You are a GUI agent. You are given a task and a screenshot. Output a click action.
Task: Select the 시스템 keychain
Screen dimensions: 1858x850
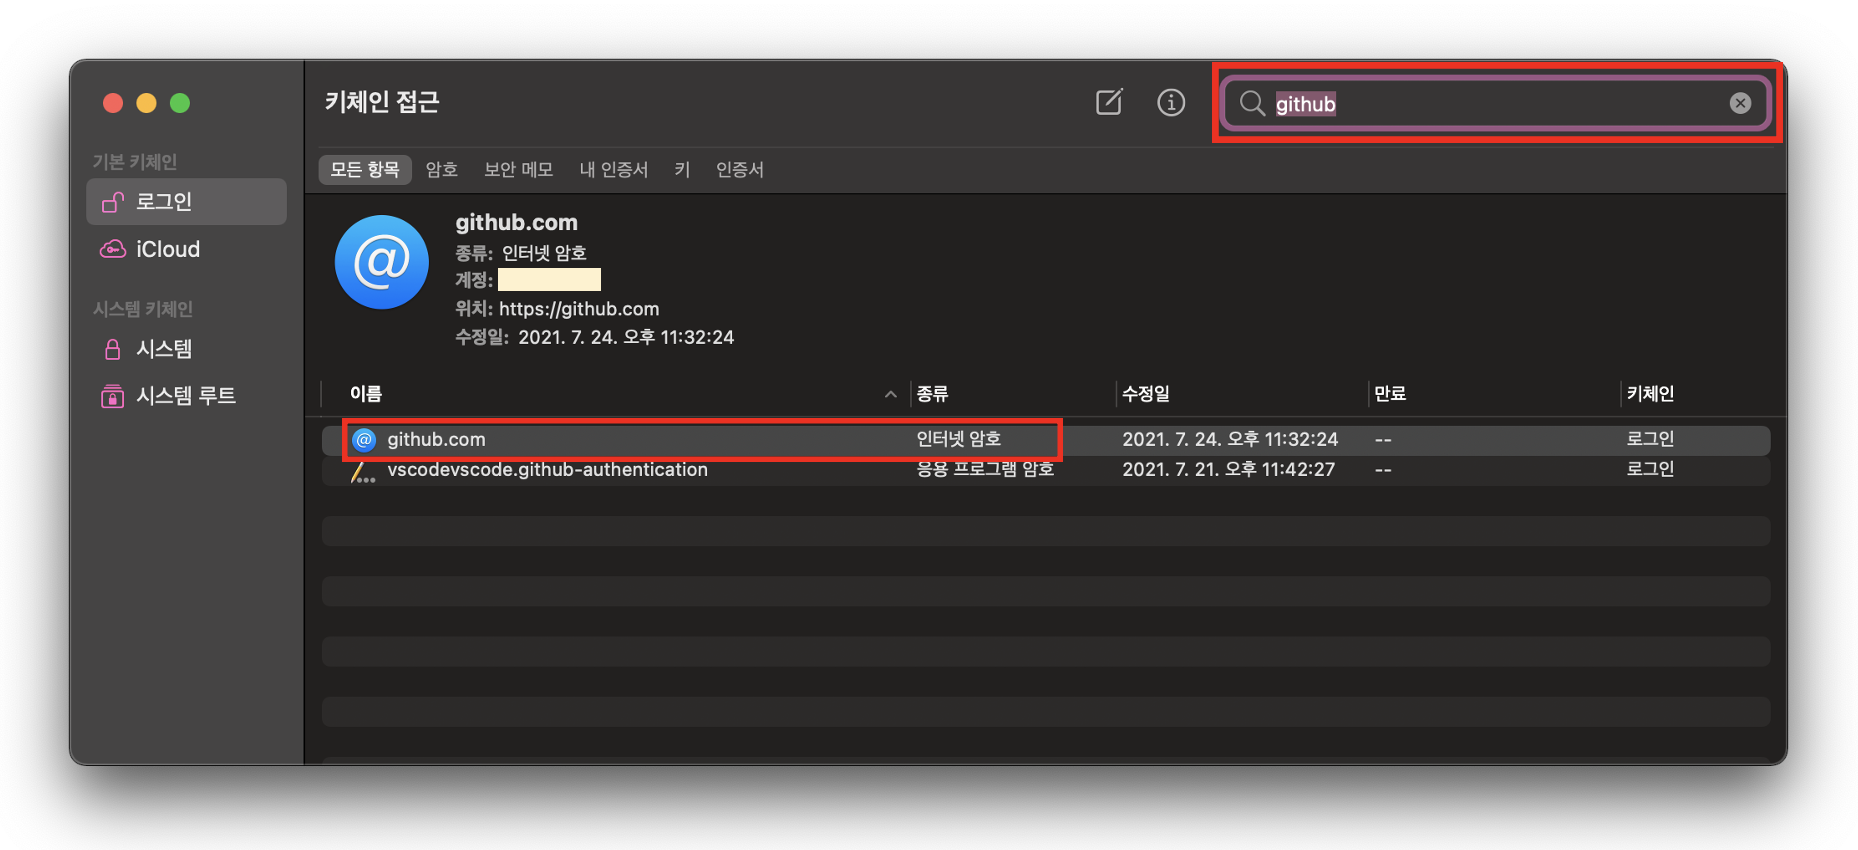pyautogui.click(x=187, y=349)
